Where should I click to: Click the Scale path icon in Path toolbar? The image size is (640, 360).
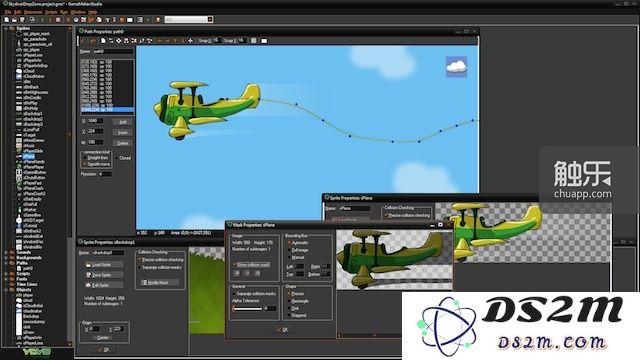(x=149, y=41)
